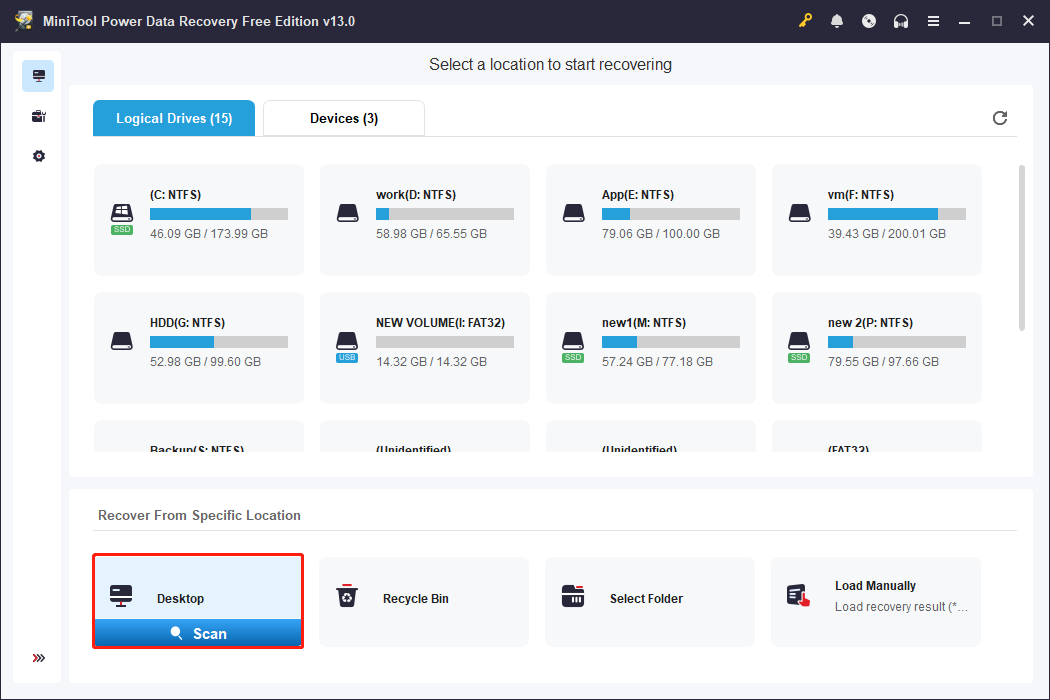The width and height of the screenshot is (1050, 700).
Task: Click the 52.98 GB / 99.60 GB text
Action: [206, 361]
